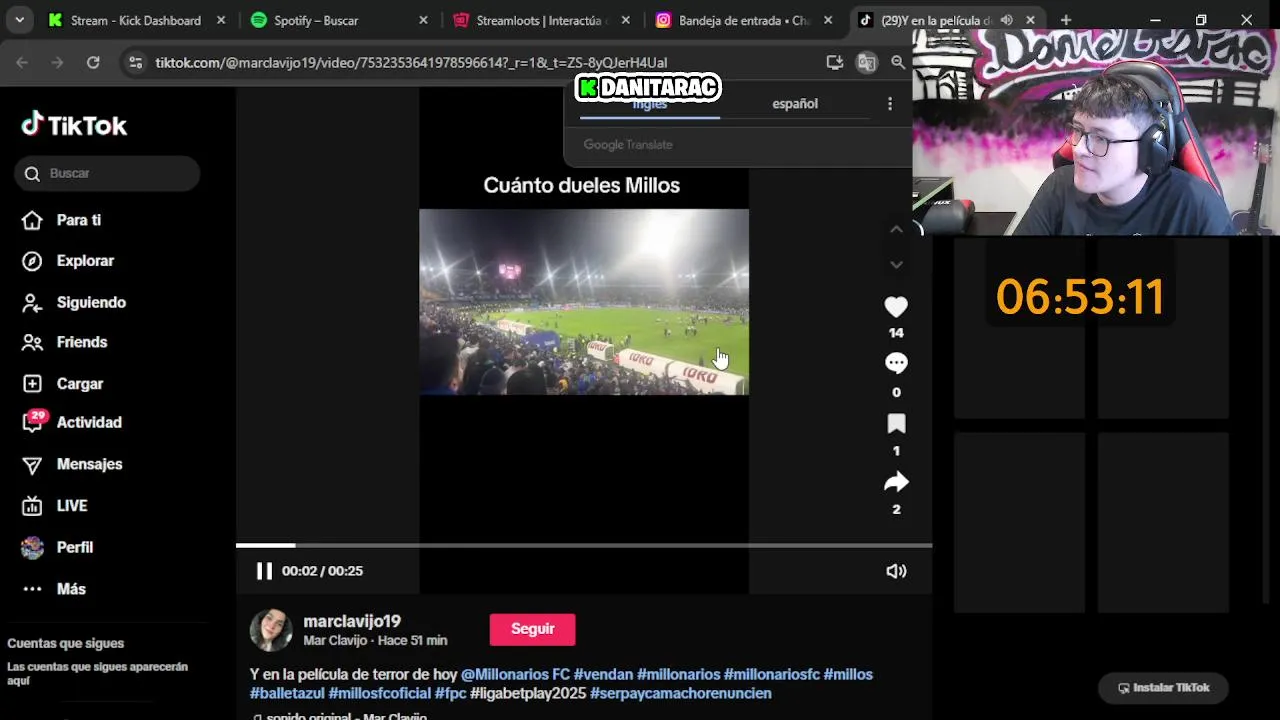The height and width of the screenshot is (720, 1280).
Task: Open the #millonariosfc hashtag
Action: (x=771, y=675)
